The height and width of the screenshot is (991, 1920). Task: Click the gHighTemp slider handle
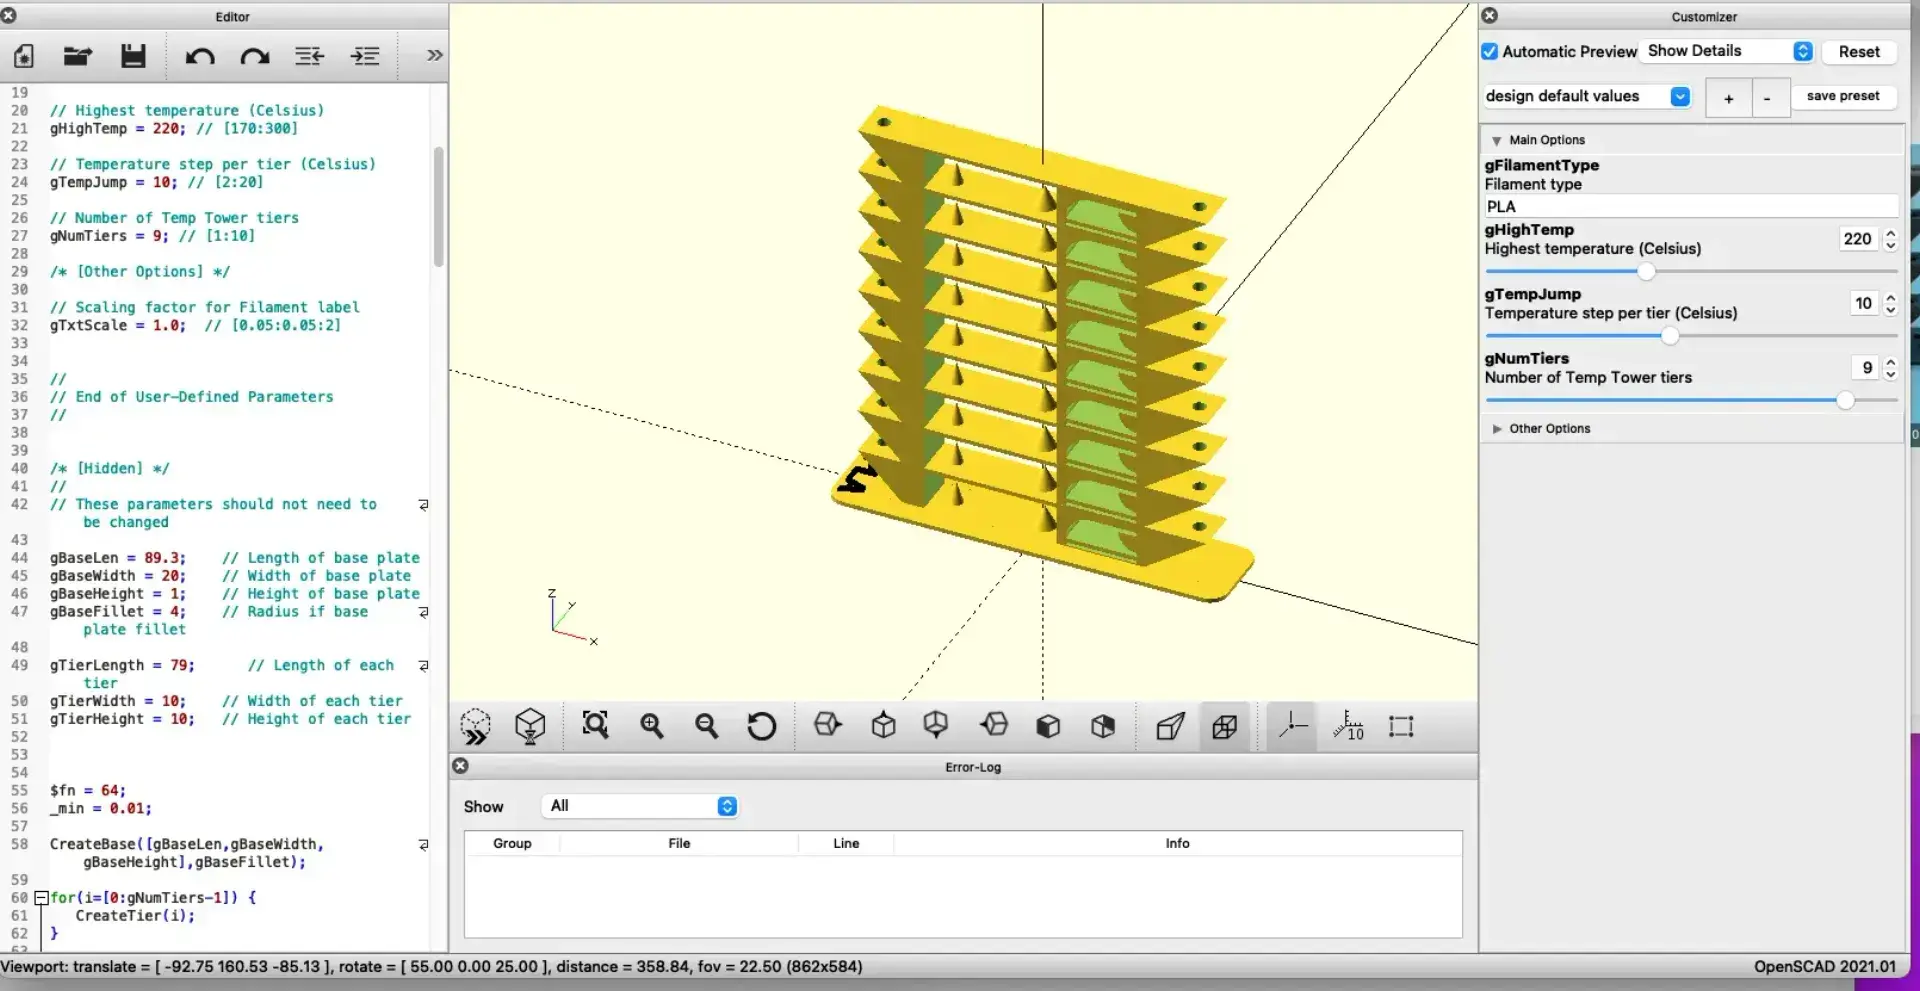pos(1646,272)
